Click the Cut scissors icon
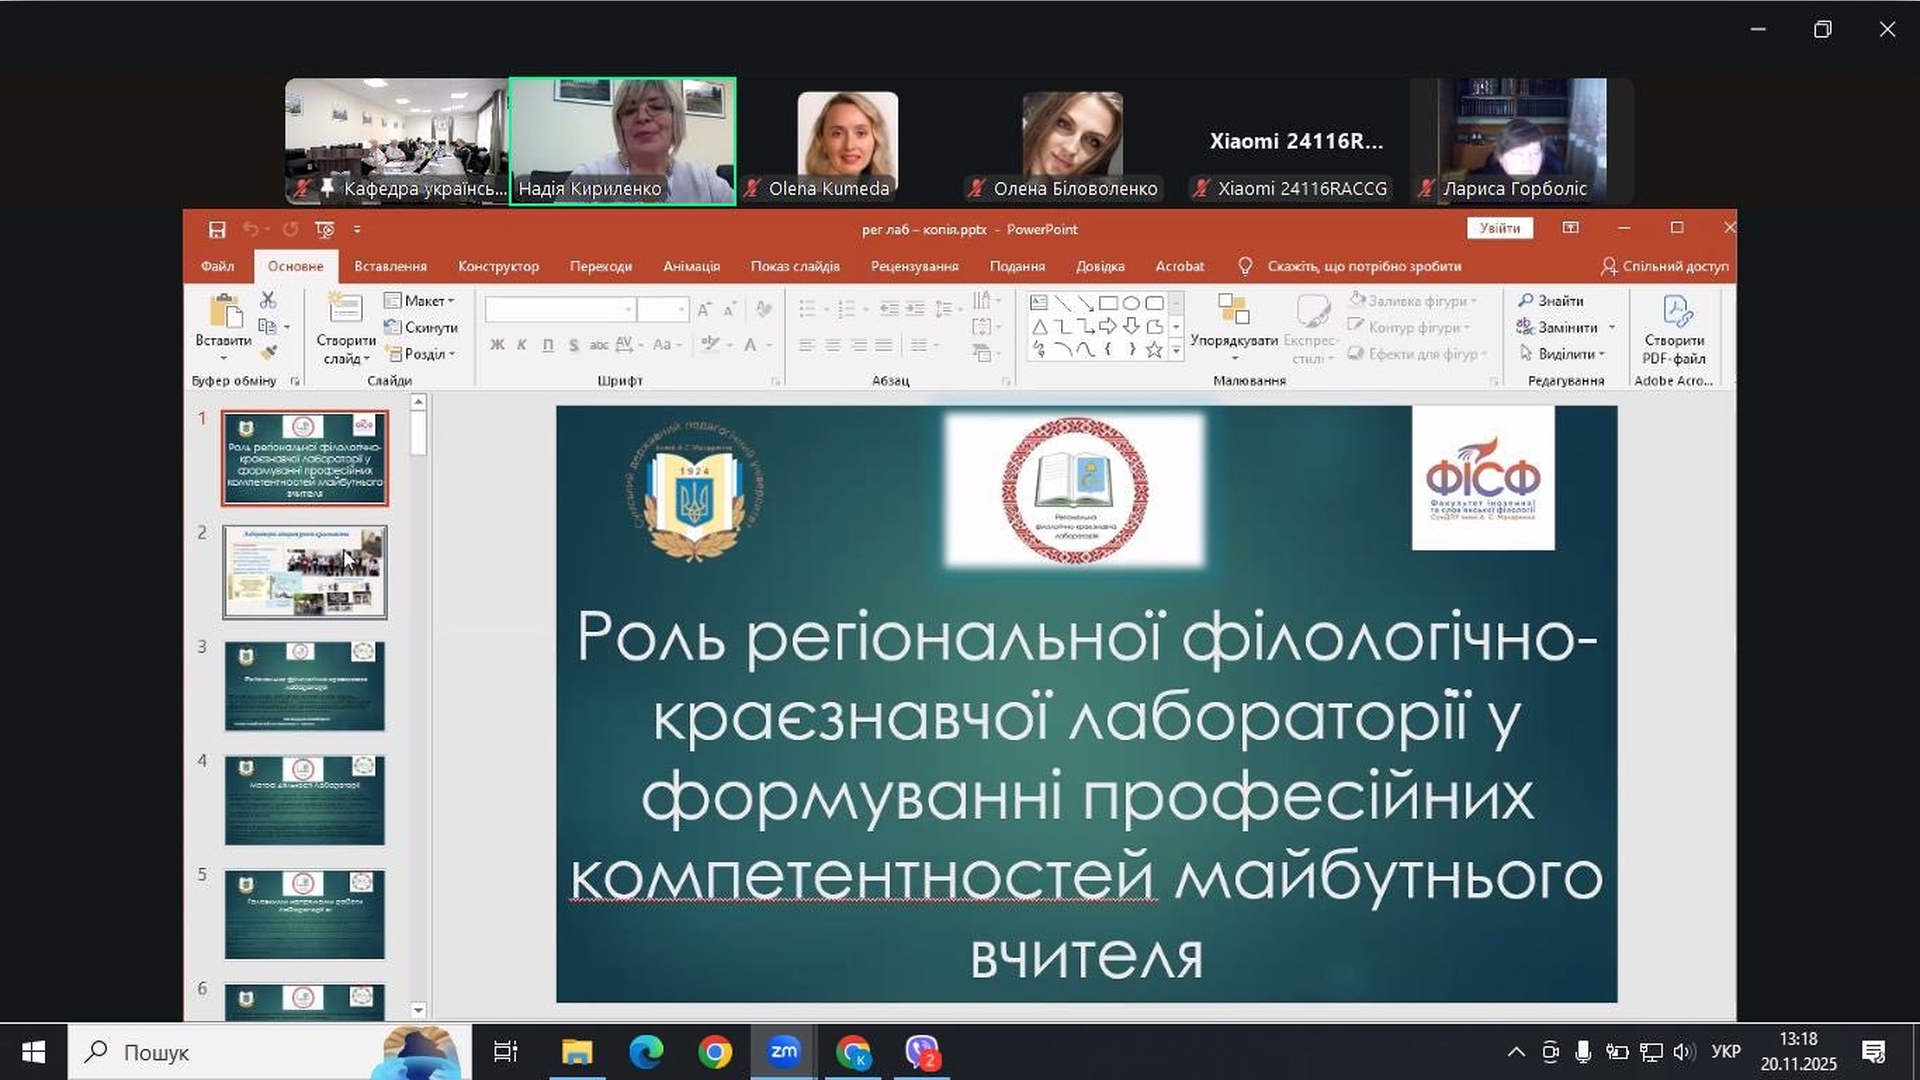Image resolution: width=1920 pixels, height=1080 pixels. 268,300
